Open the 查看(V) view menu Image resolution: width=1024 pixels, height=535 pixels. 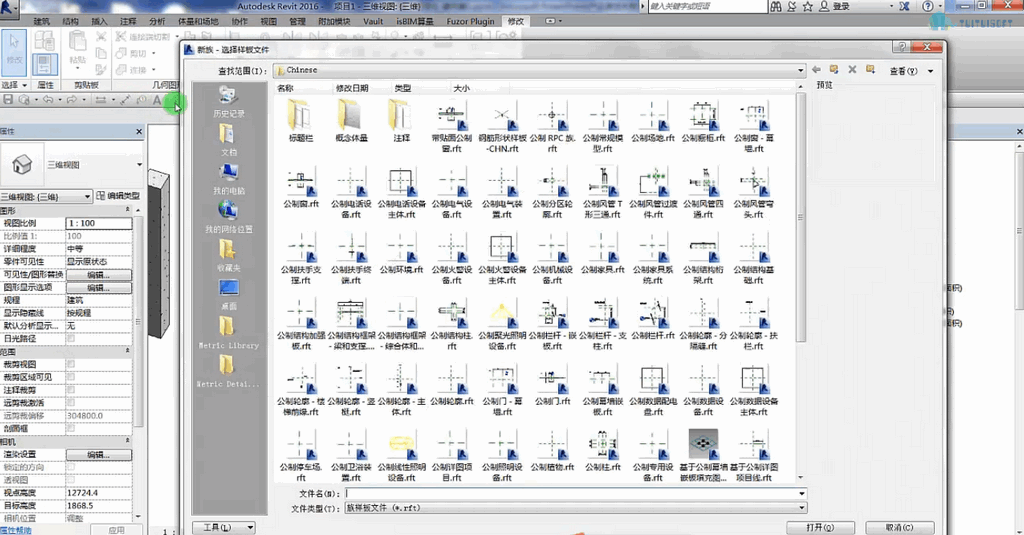click(x=911, y=71)
